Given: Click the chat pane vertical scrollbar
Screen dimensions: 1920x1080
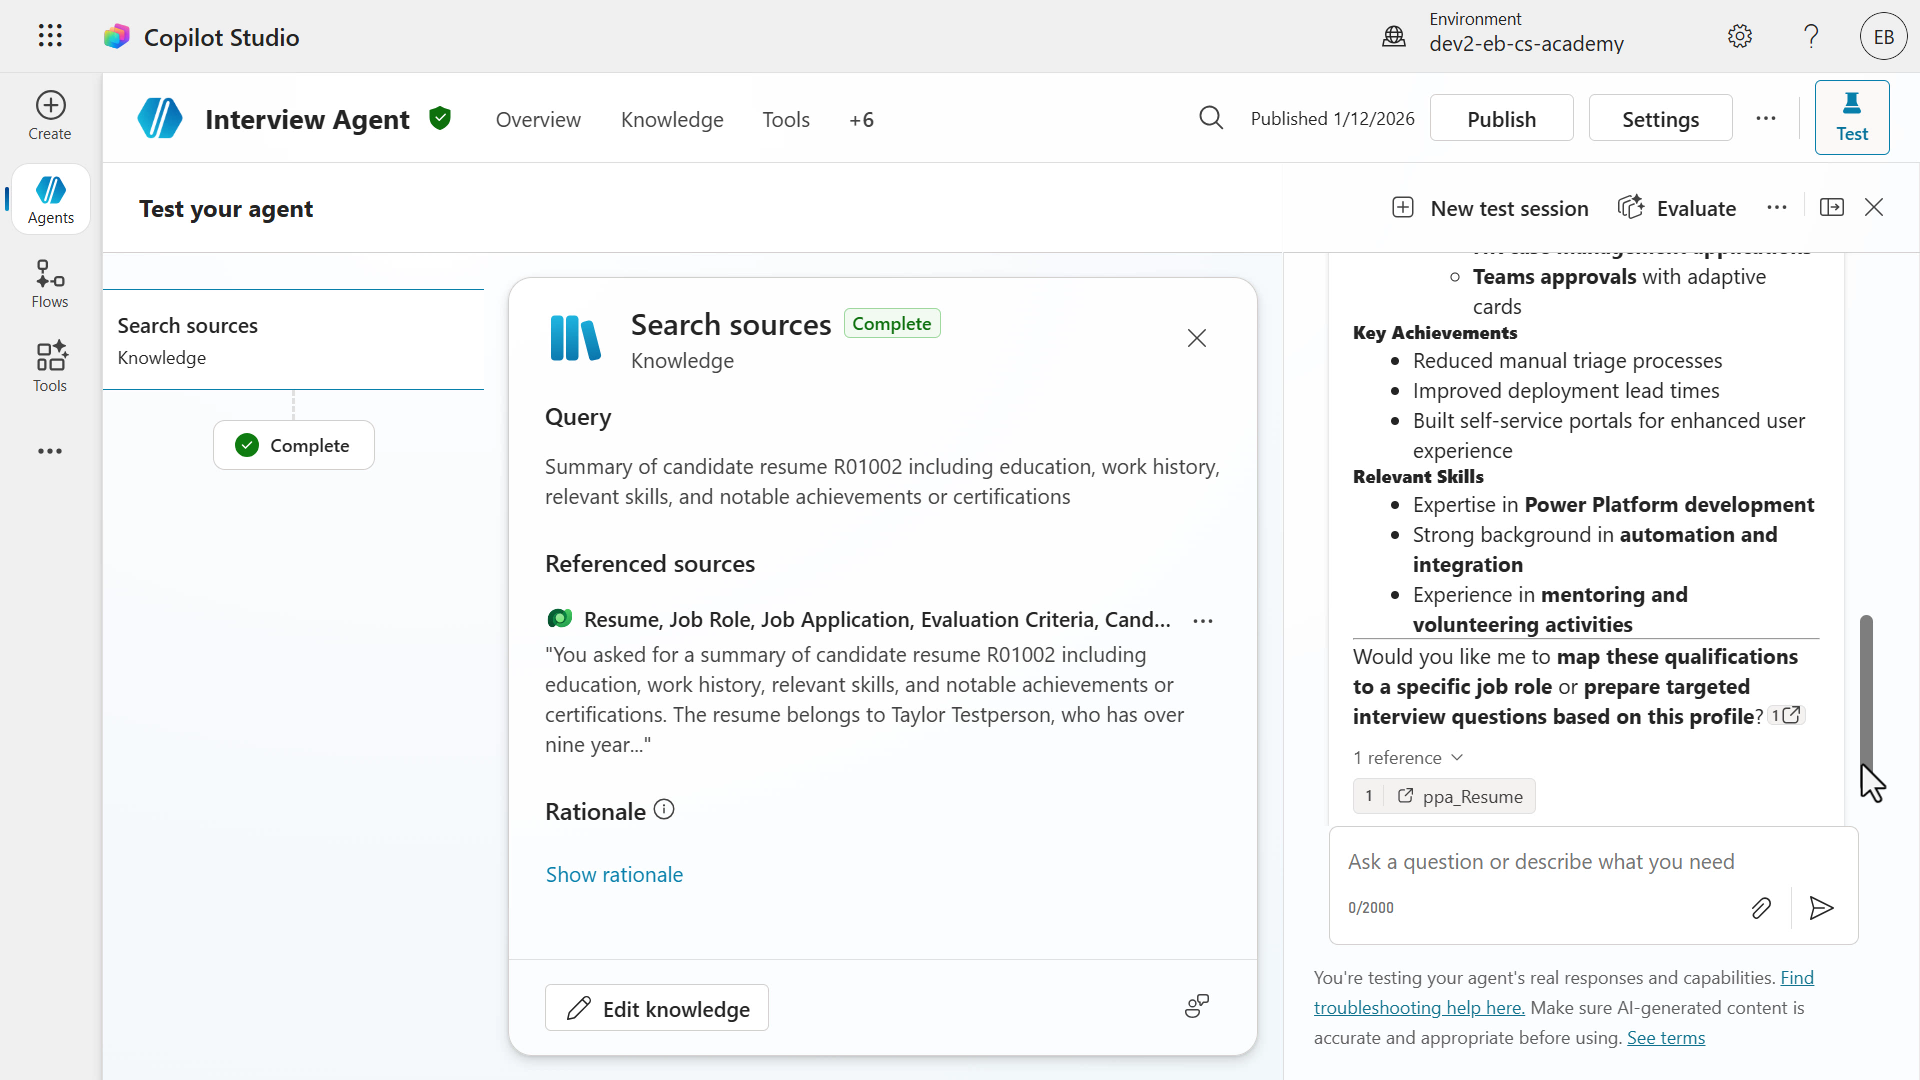Looking at the screenshot, I should point(1866,690).
